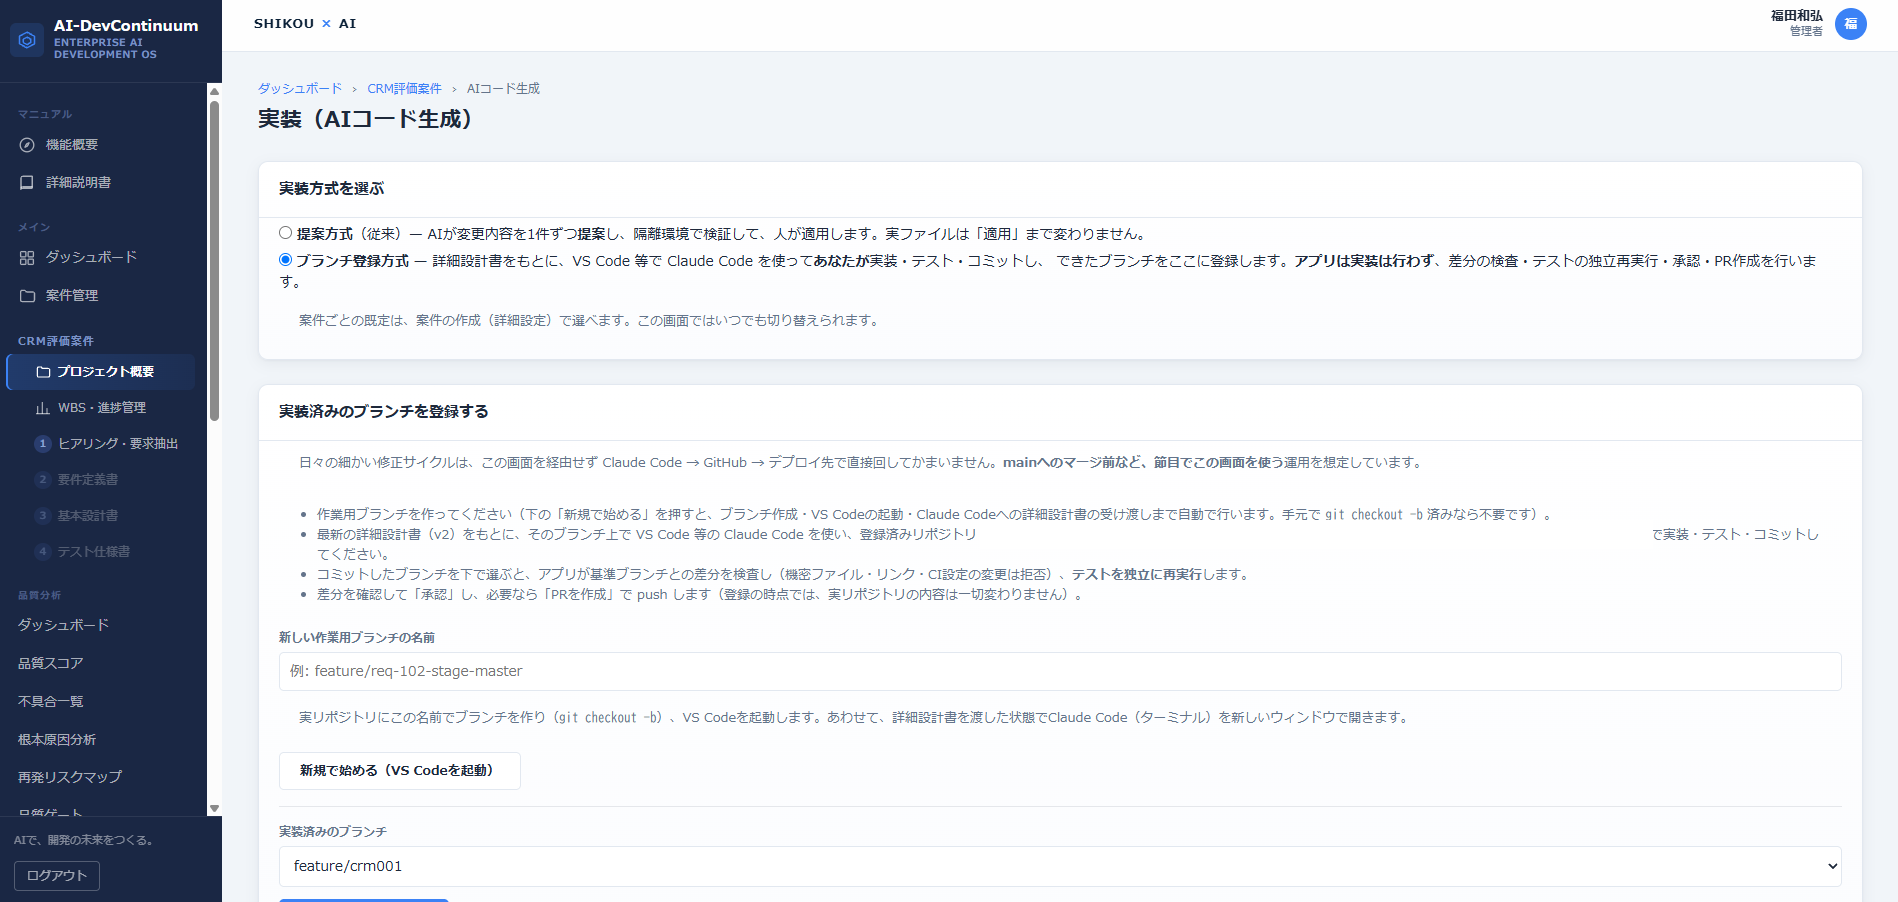
Task: Open 根本原因分析 in the sidebar
Action: pyautogui.click(x=57, y=740)
